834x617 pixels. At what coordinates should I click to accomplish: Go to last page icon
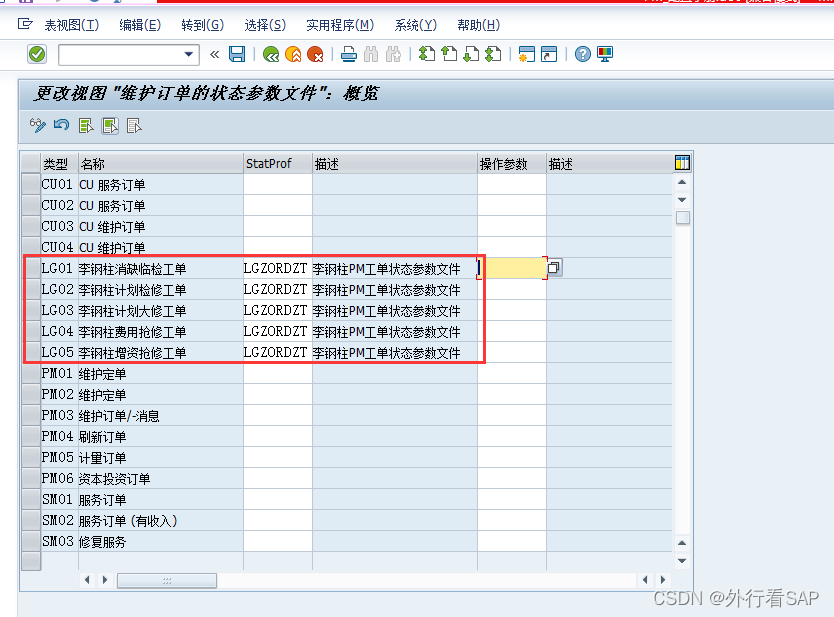(493, 54)
